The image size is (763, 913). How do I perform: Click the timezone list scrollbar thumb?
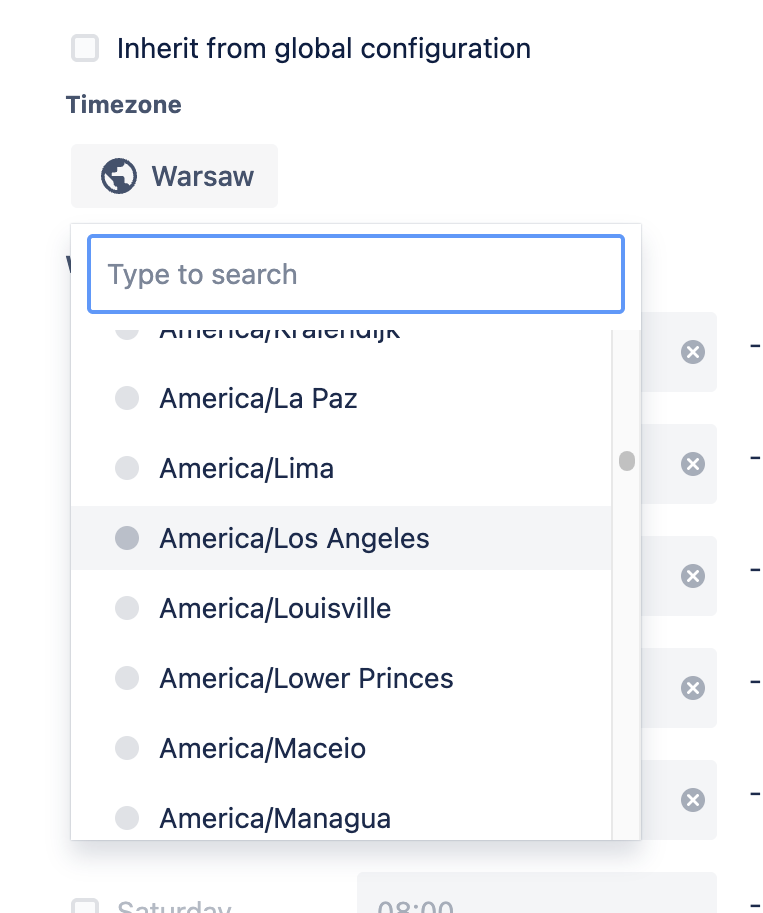pos(627,461)
